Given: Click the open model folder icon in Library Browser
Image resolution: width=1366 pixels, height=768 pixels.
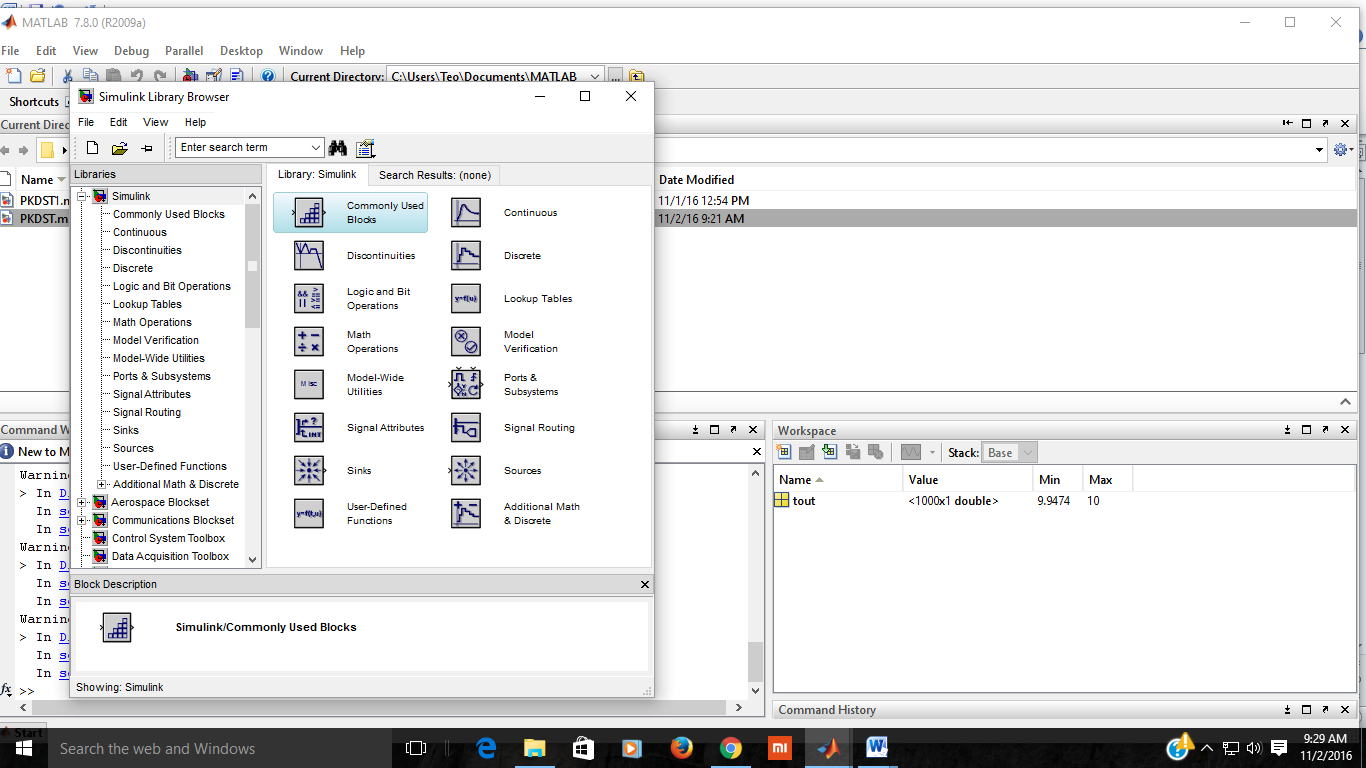Looking at the screenshot, I should [119, 148].
